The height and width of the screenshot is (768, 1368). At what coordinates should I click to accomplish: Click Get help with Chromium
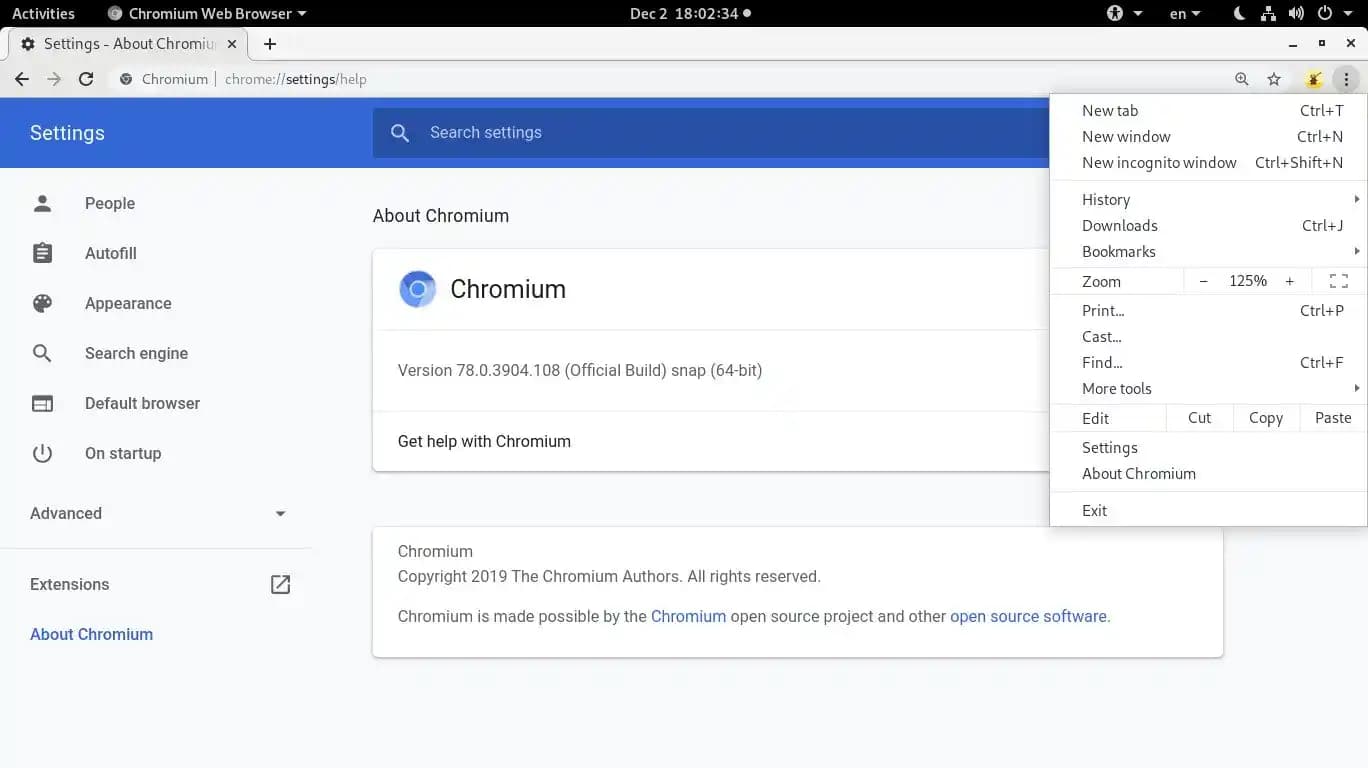pos(484,441)
